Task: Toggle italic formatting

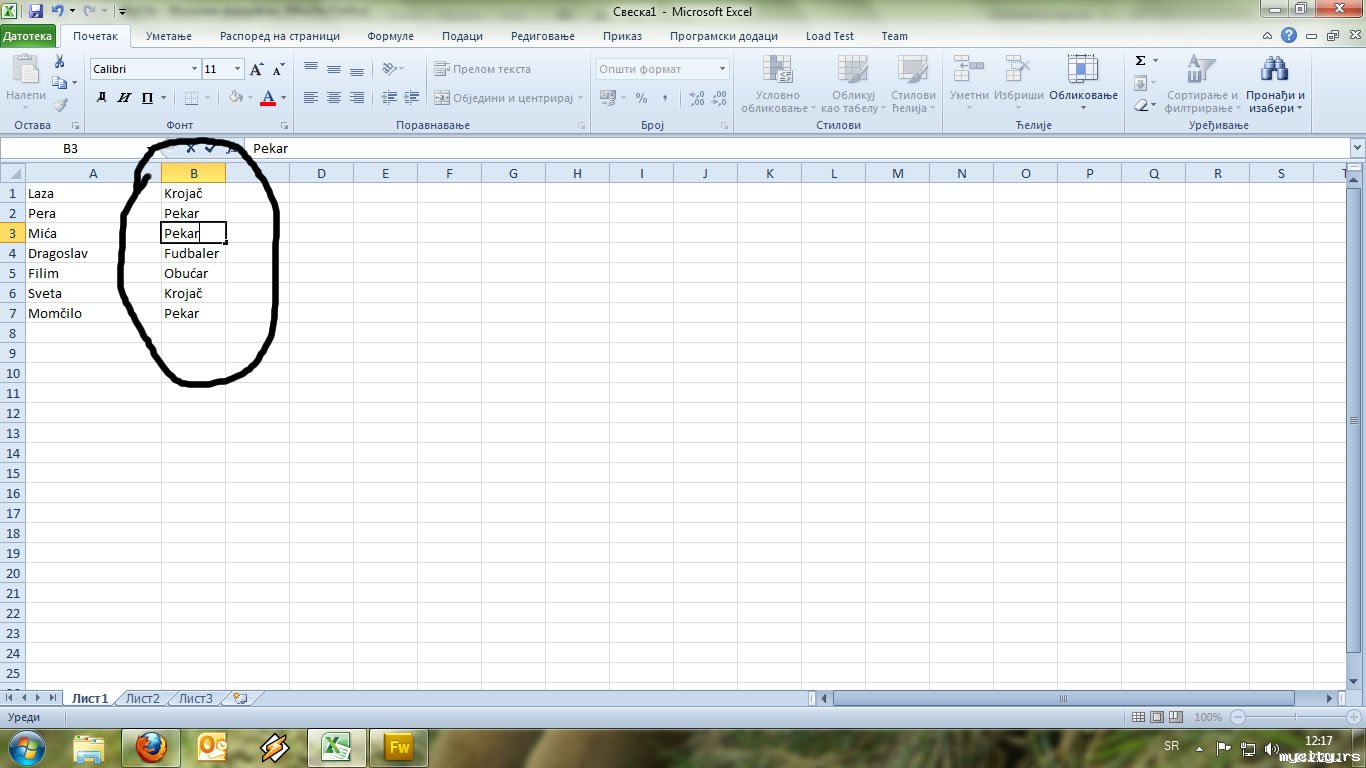Action: click(x=124, y=98)
